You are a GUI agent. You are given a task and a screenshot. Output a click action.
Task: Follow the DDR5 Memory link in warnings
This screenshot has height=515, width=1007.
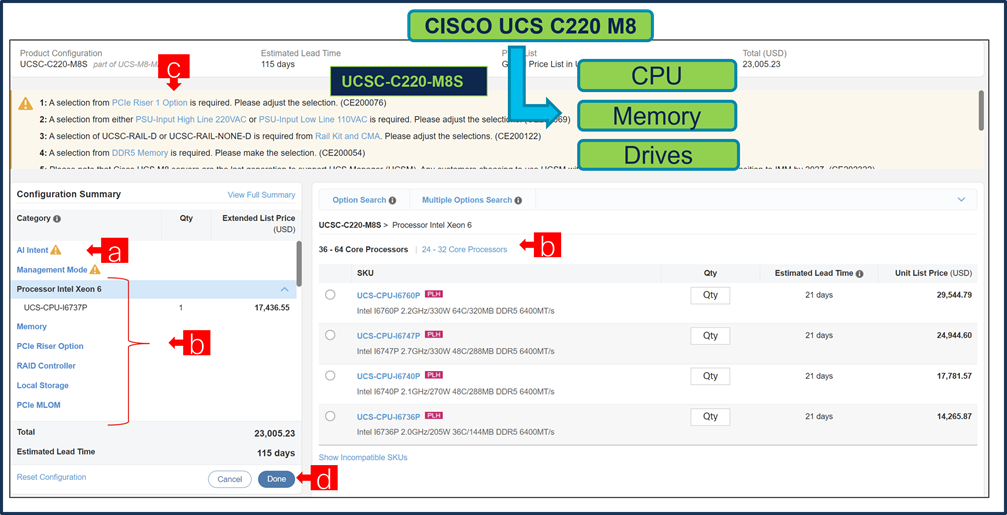click(x=142, y=153)
